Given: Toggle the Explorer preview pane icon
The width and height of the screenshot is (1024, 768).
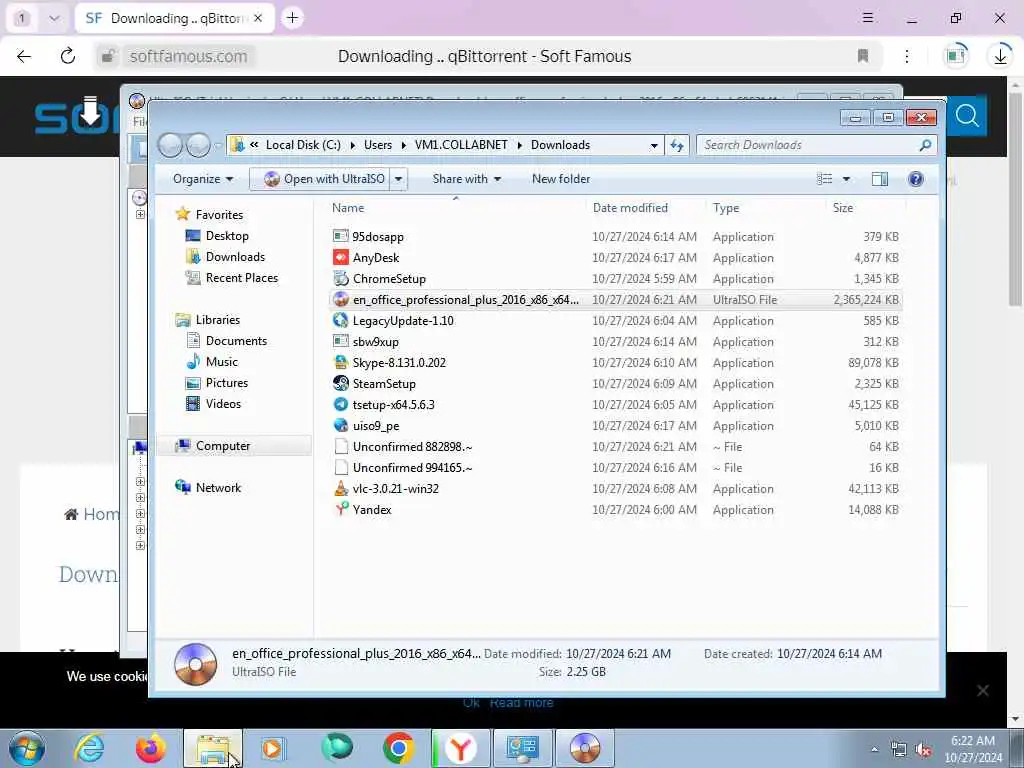Looking at the screenshot, I should [x=880, y=179].
